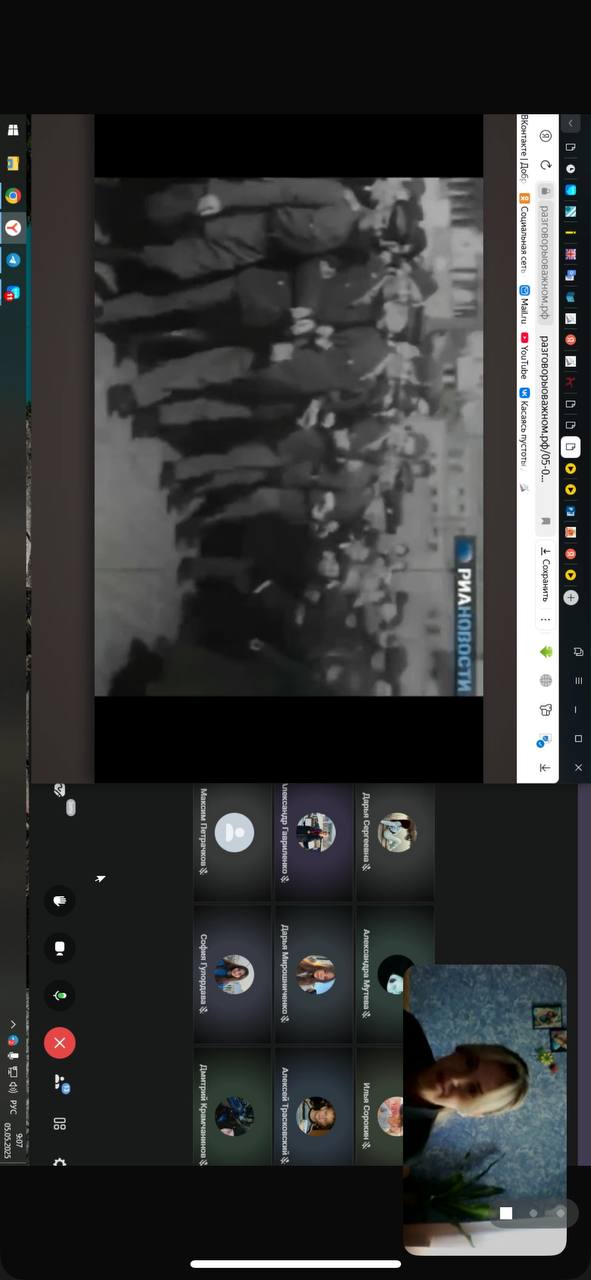Viewport: 591px width, 1280px height.
Task: Open the РУС input language selector
Action: click(12, 1105)
